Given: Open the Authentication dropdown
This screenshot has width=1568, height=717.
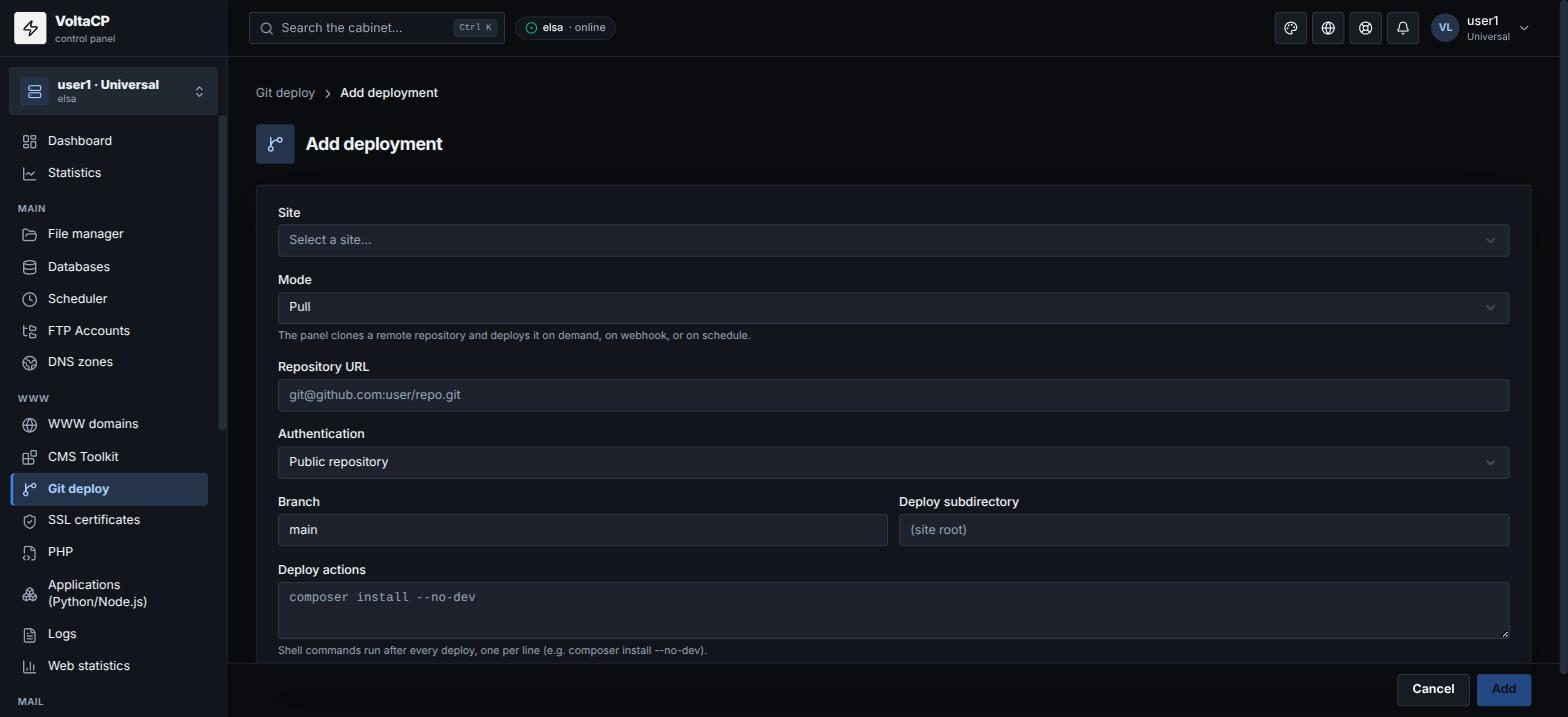Looking at the screenshot, I should pyautogui.click(x=893, y=462).
